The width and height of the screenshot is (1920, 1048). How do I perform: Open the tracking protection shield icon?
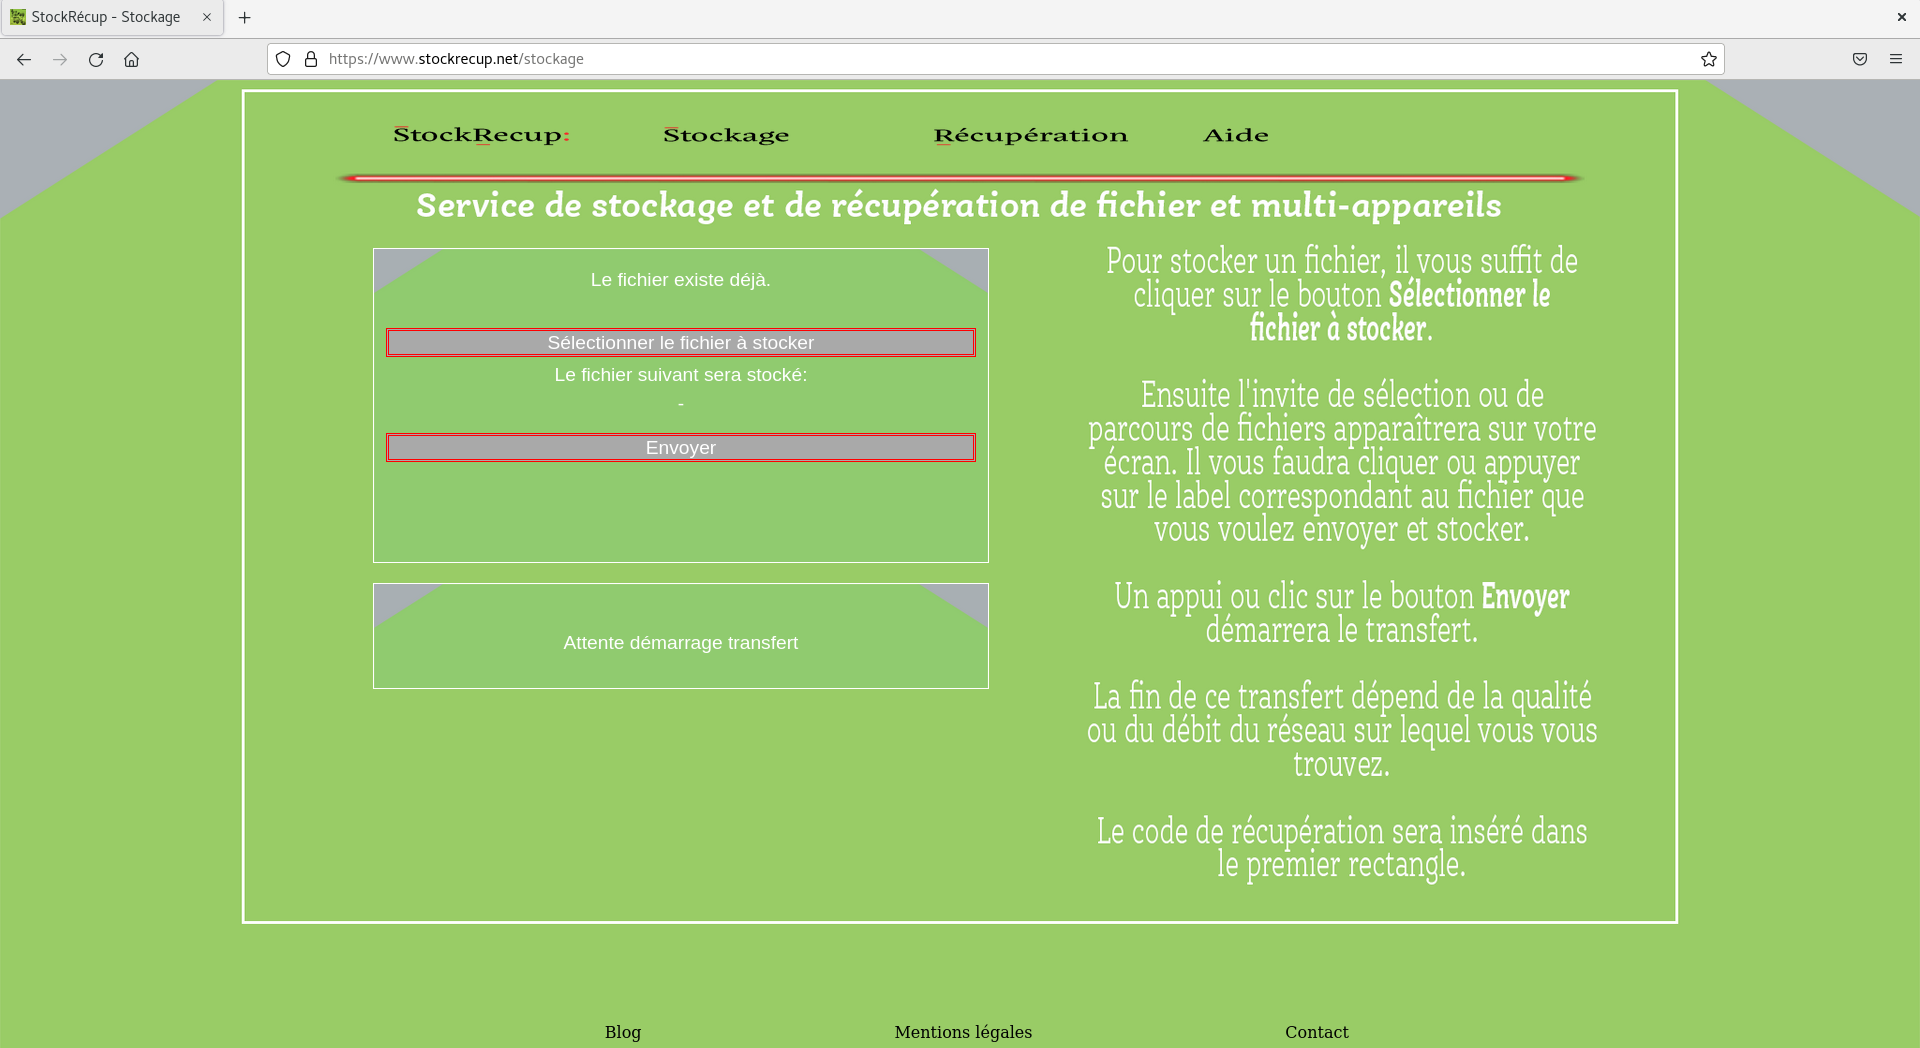click(283, 59)
